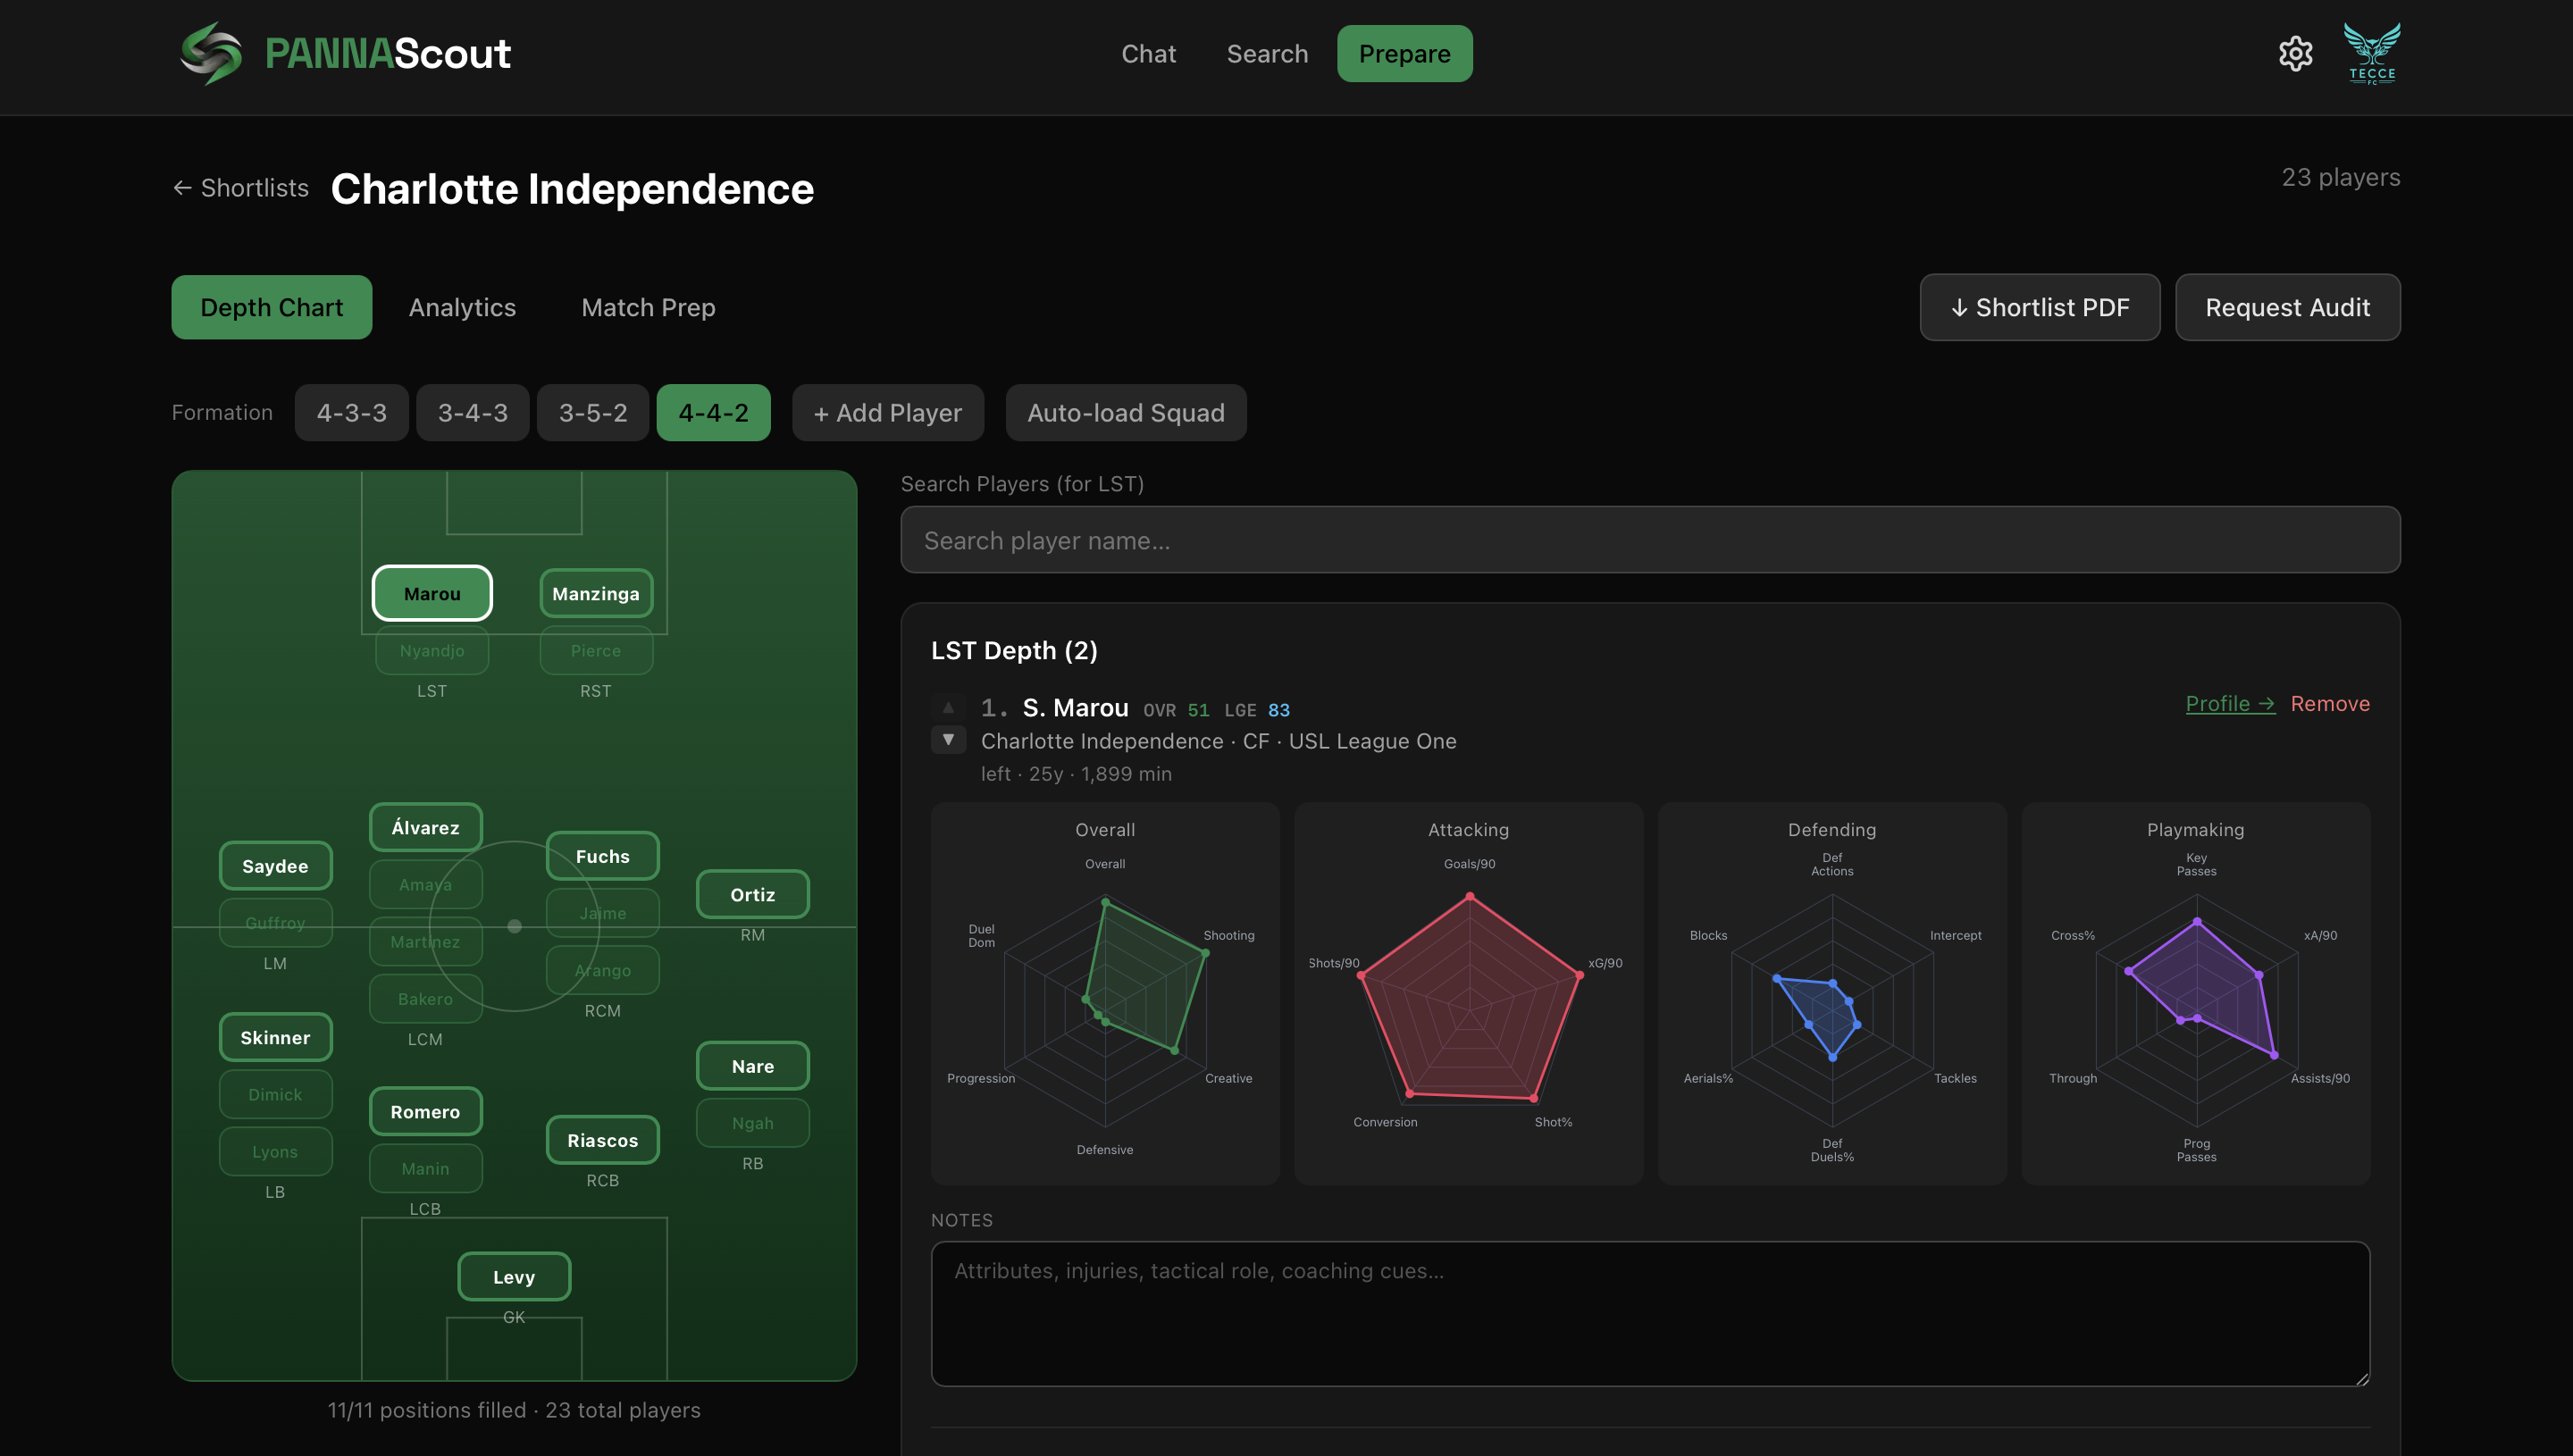Viewport: 2573px width, 1456px height.
Task: Select backup Martinez in LCM
Action: 425,942
